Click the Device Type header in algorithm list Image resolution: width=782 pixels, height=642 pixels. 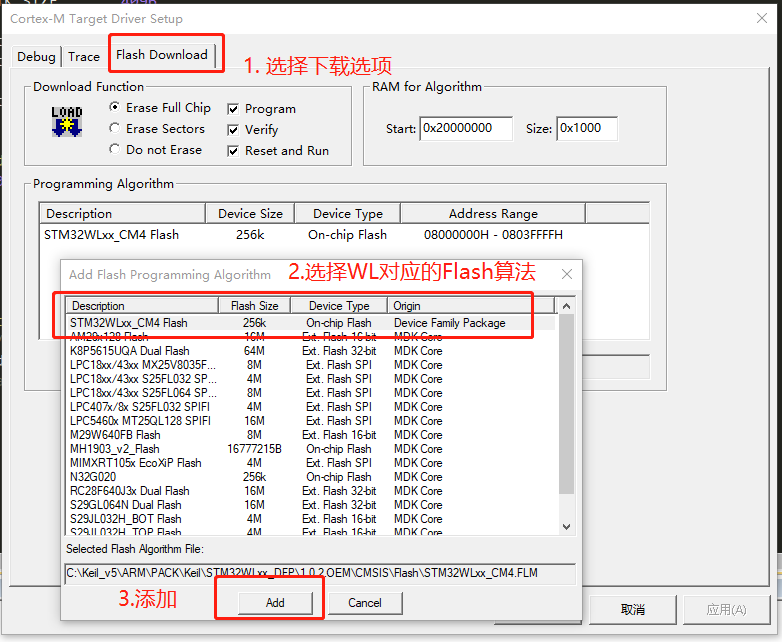tap(339, 306)
